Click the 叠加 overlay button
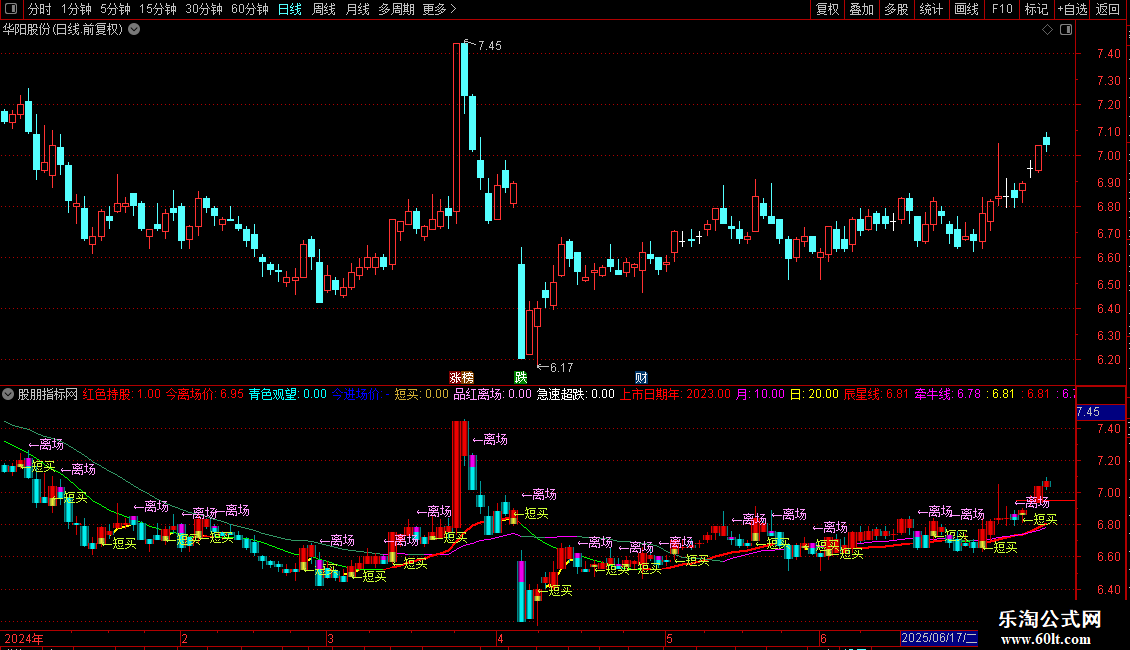 click(862, 9)
